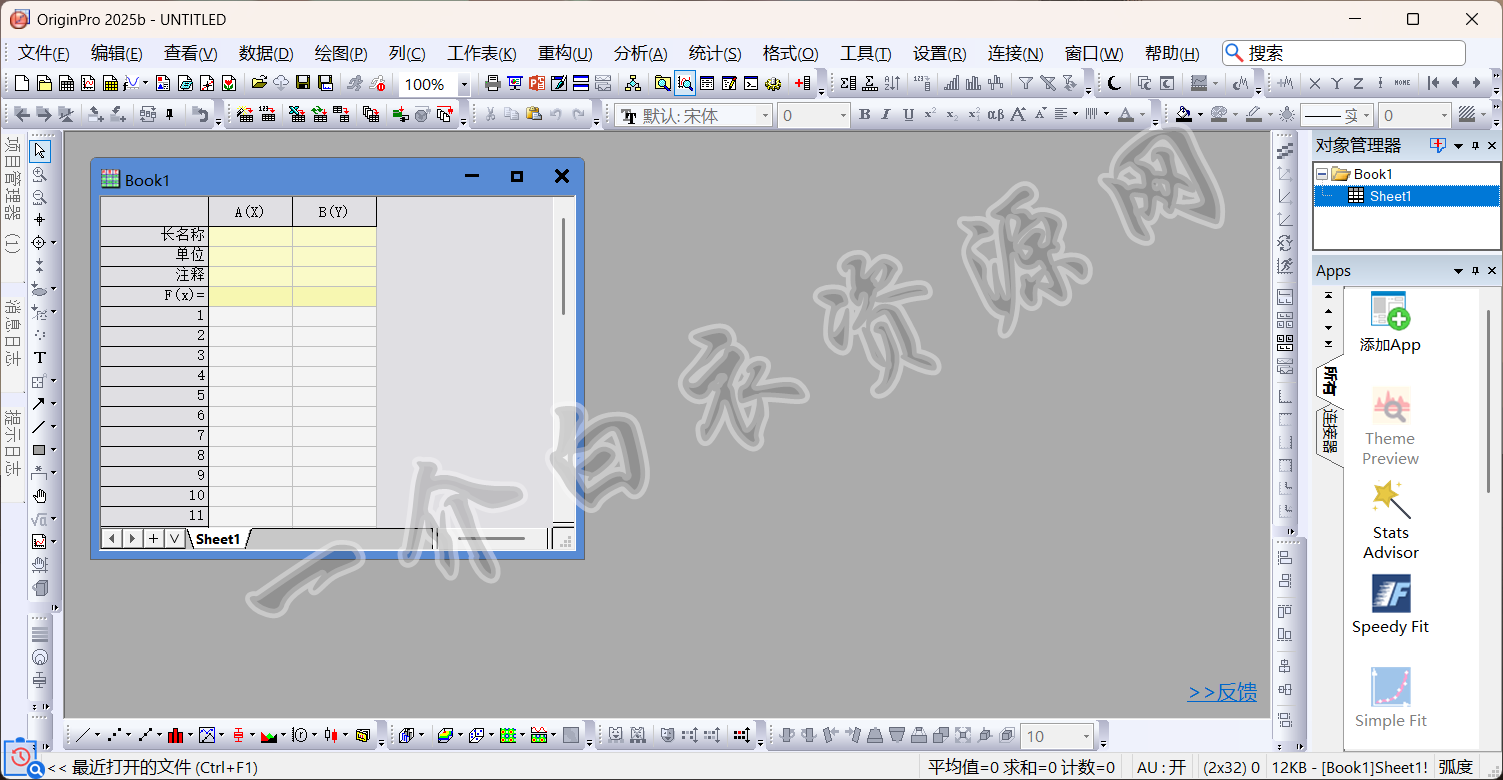The width and height of the screenshot is (1503, 780).
Task: Click the Open project folder icon
Action: click(x=259, y=83)
